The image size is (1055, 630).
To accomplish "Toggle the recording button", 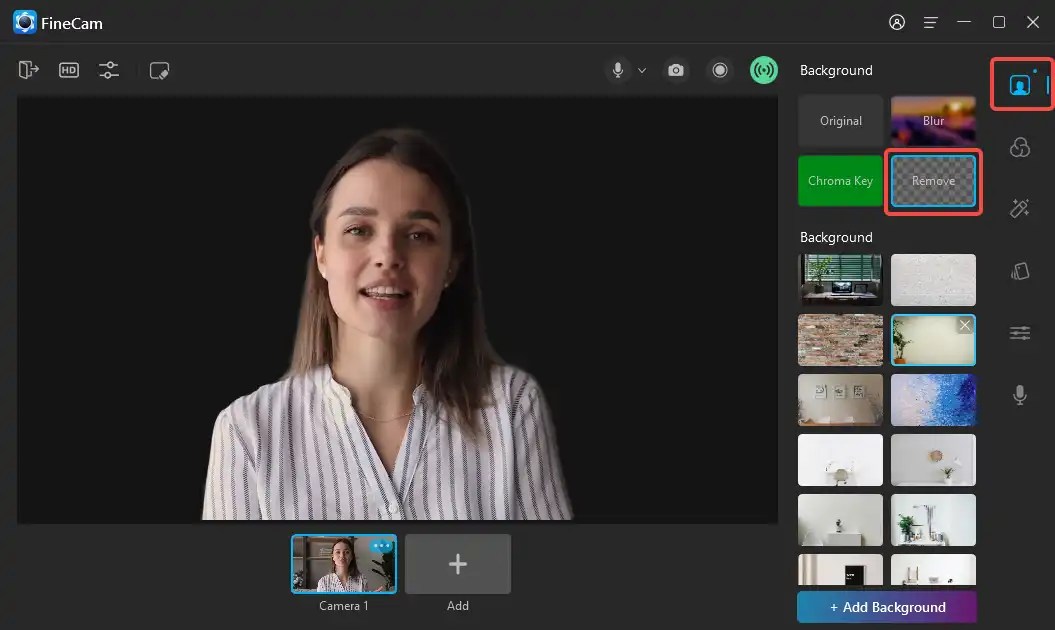I will click(x=720, y=70).
